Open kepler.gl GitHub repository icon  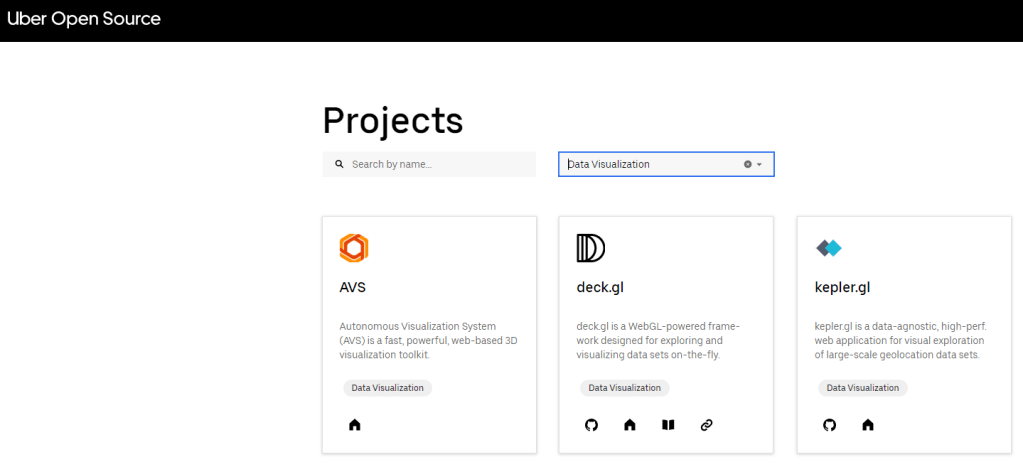[829, 425]
